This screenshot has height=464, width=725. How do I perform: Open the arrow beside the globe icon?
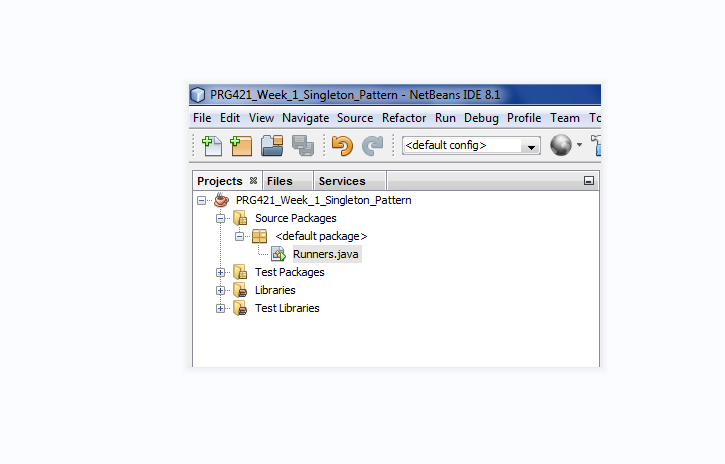pos(579,145)
